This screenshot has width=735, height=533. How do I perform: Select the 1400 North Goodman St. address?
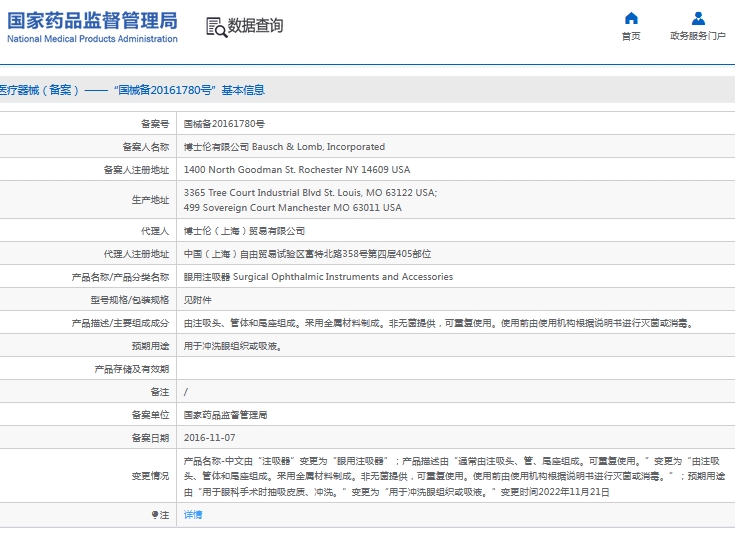tap(297, 170)
